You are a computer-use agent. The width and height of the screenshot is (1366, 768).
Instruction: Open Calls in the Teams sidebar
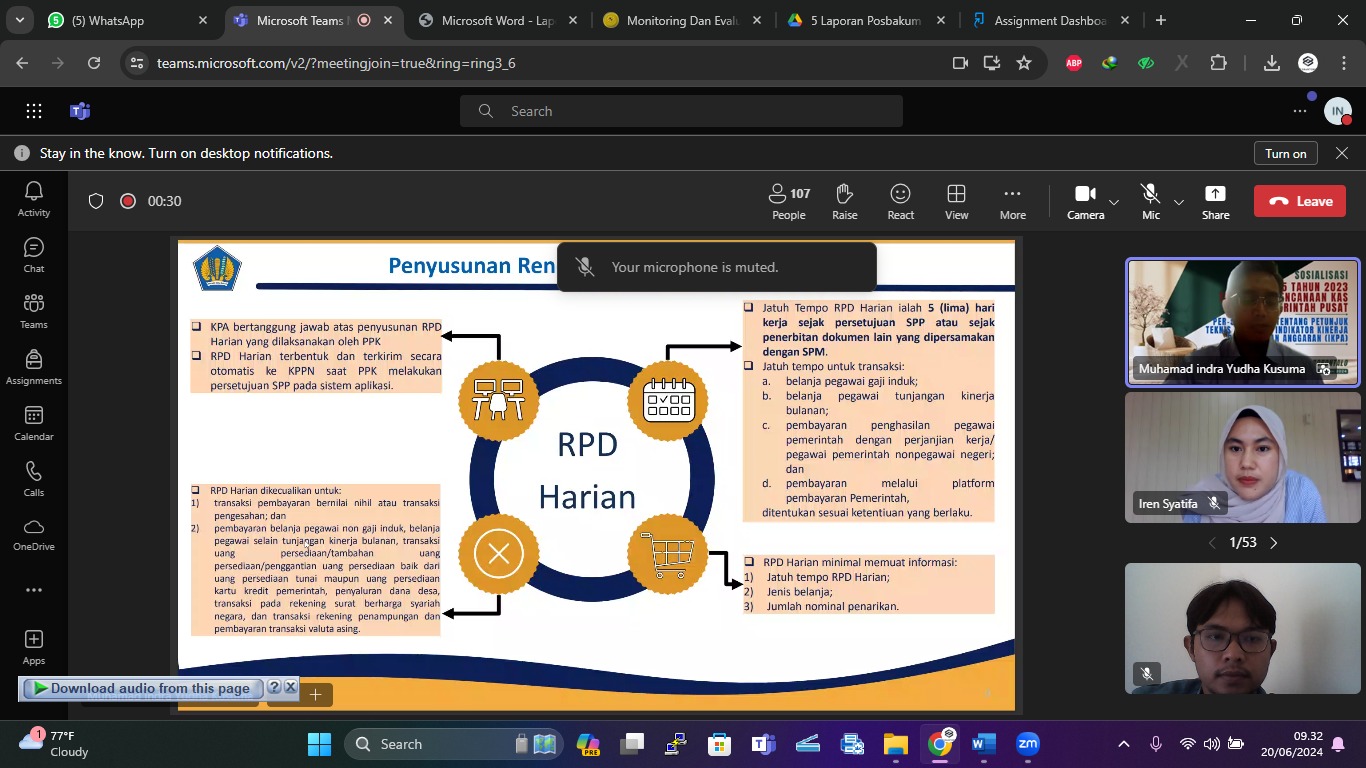34,479
